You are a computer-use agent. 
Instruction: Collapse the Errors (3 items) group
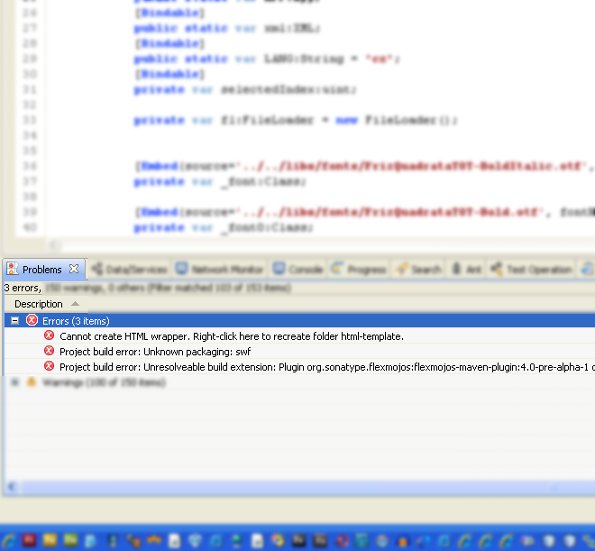15,321
